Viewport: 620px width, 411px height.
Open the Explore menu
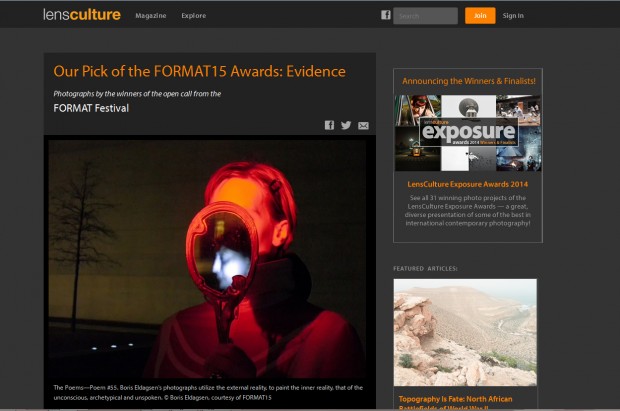[x=194, y=15]
